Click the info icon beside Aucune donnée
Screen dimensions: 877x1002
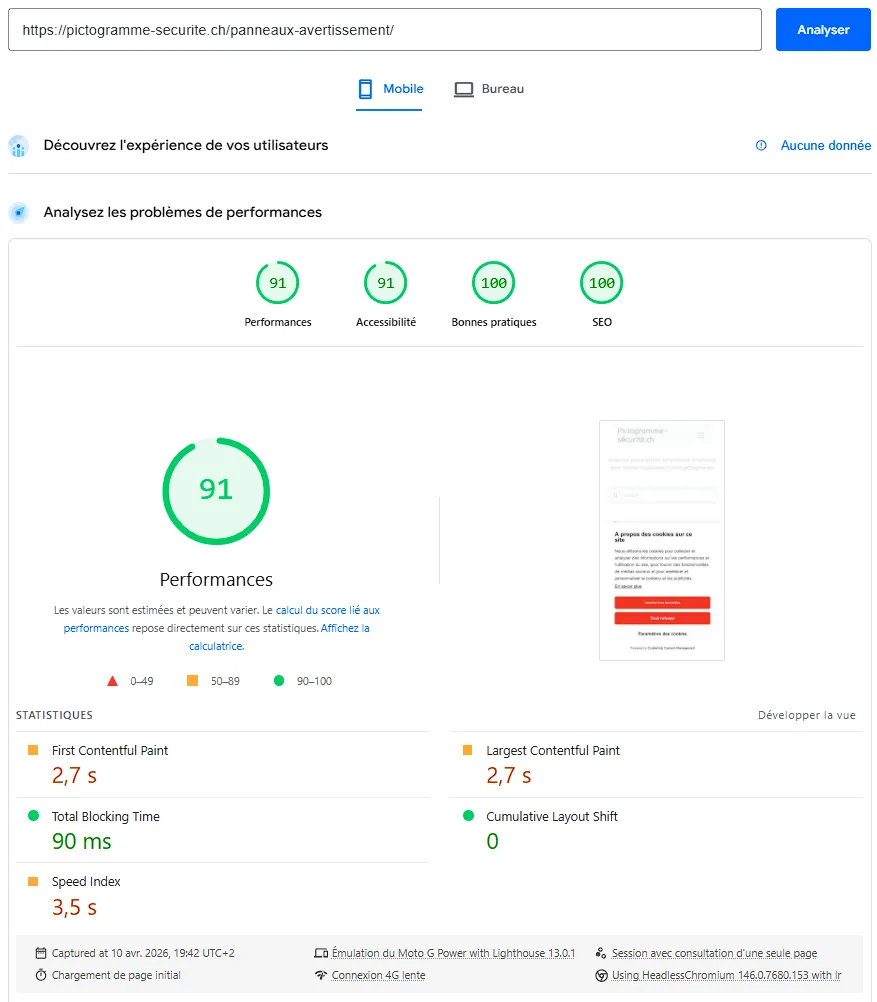tap(762, 145)
